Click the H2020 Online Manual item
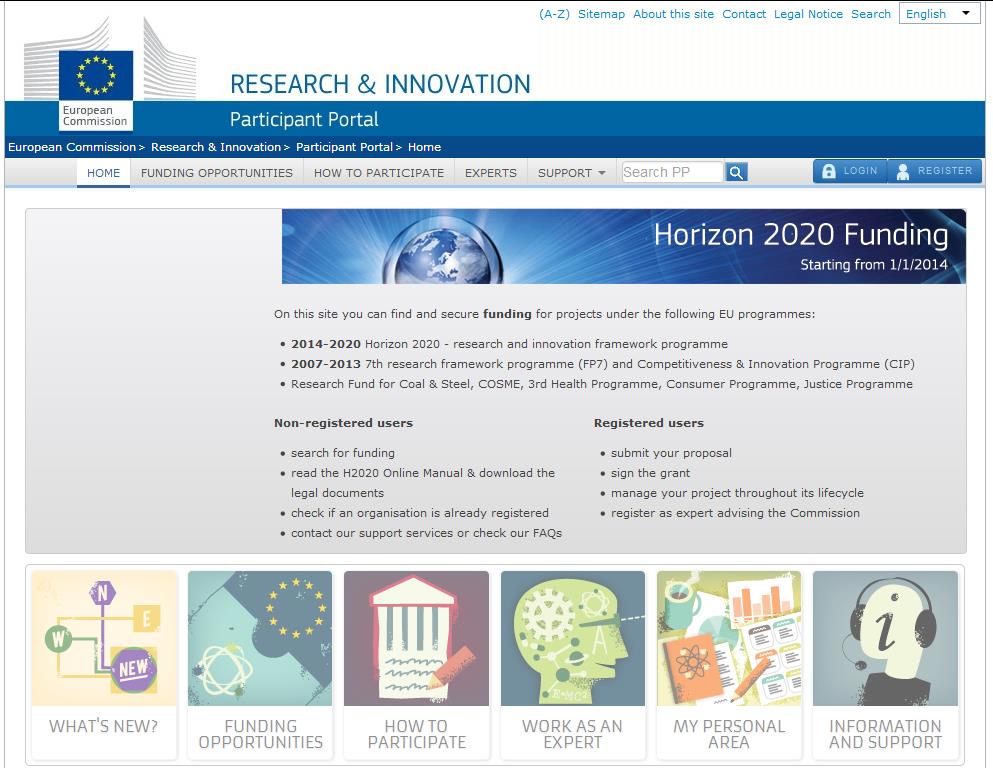The height and width of the screenshot is (768, 993). [423, 482]
